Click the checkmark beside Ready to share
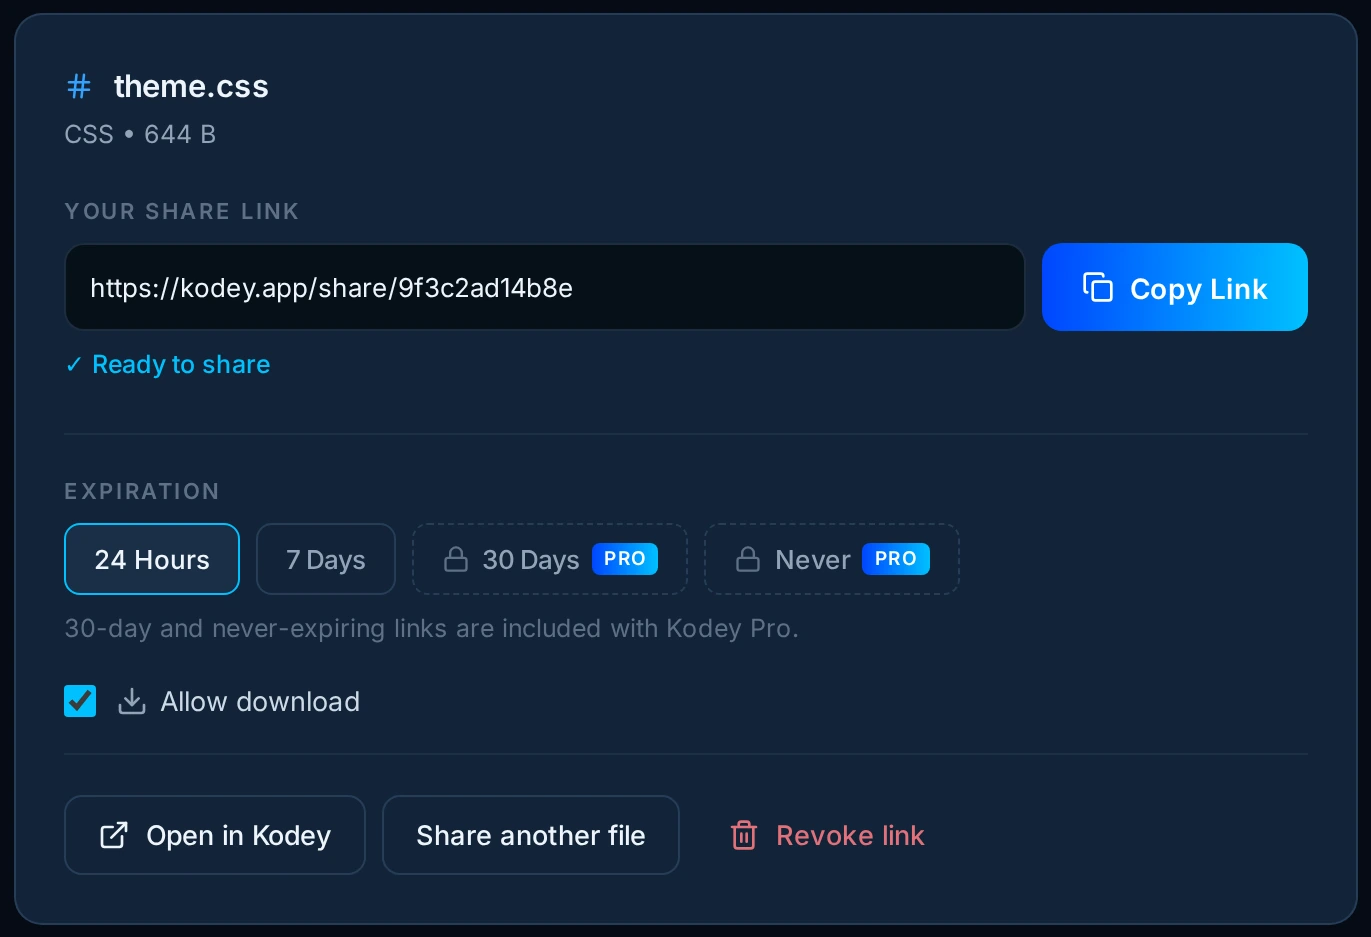1371x937 pixels. 74,365
